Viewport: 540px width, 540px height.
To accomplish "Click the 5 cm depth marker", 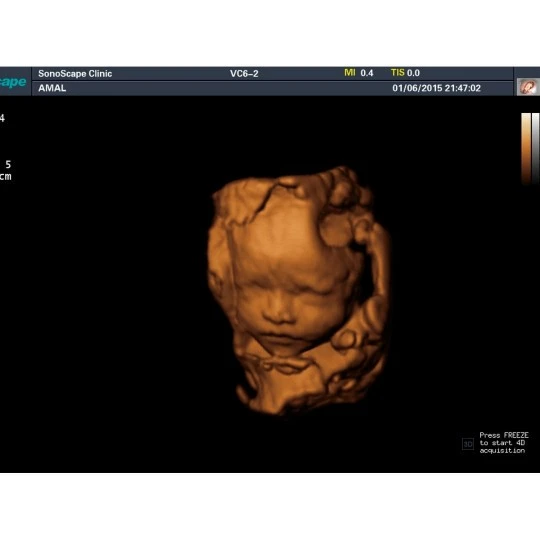I will pos(6,170).
